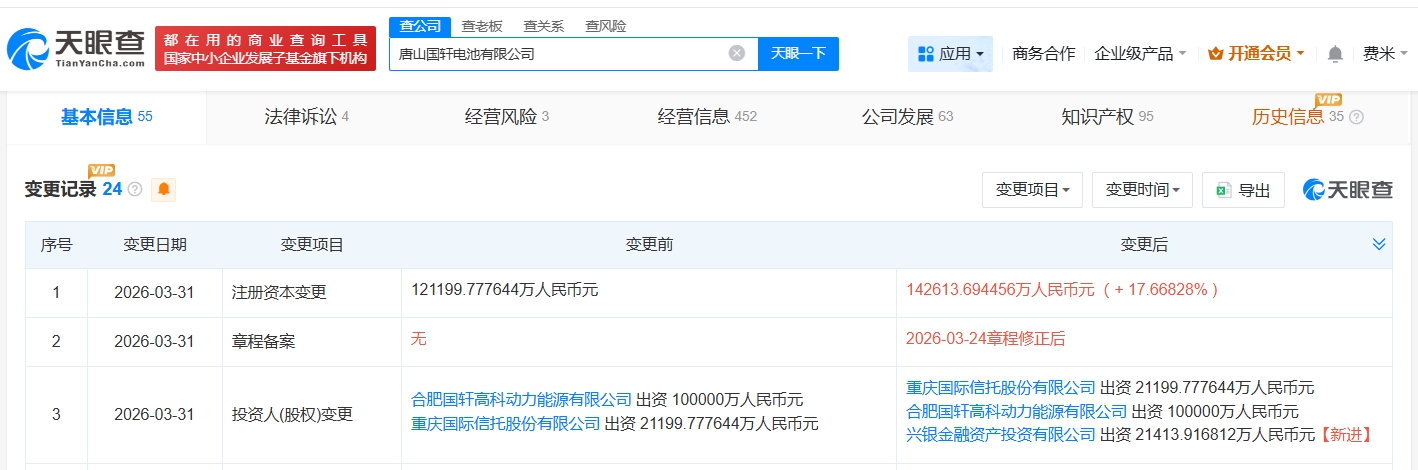This screenshot has height=470, width=1418.
Task: Export records via 导出 button
Action: click(1243, 190)
